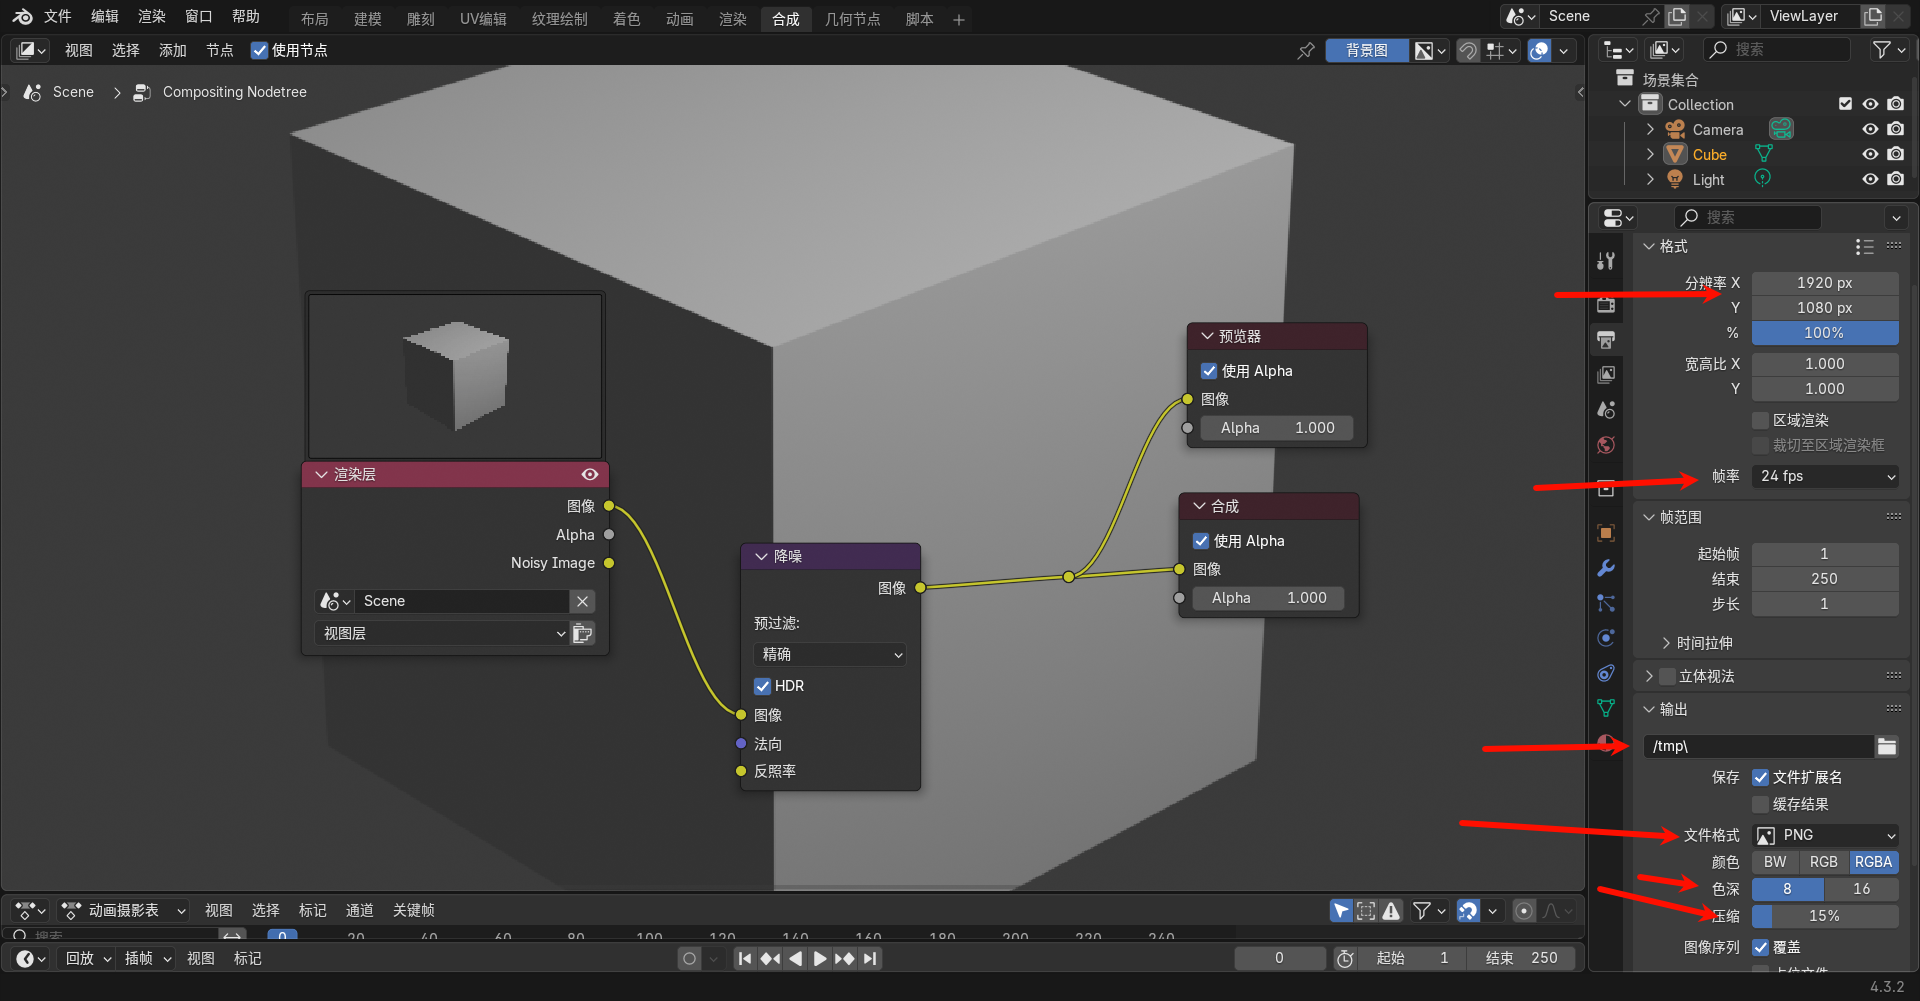Uncheck the HDR checkbox in the denoise node

pos(762,686)
